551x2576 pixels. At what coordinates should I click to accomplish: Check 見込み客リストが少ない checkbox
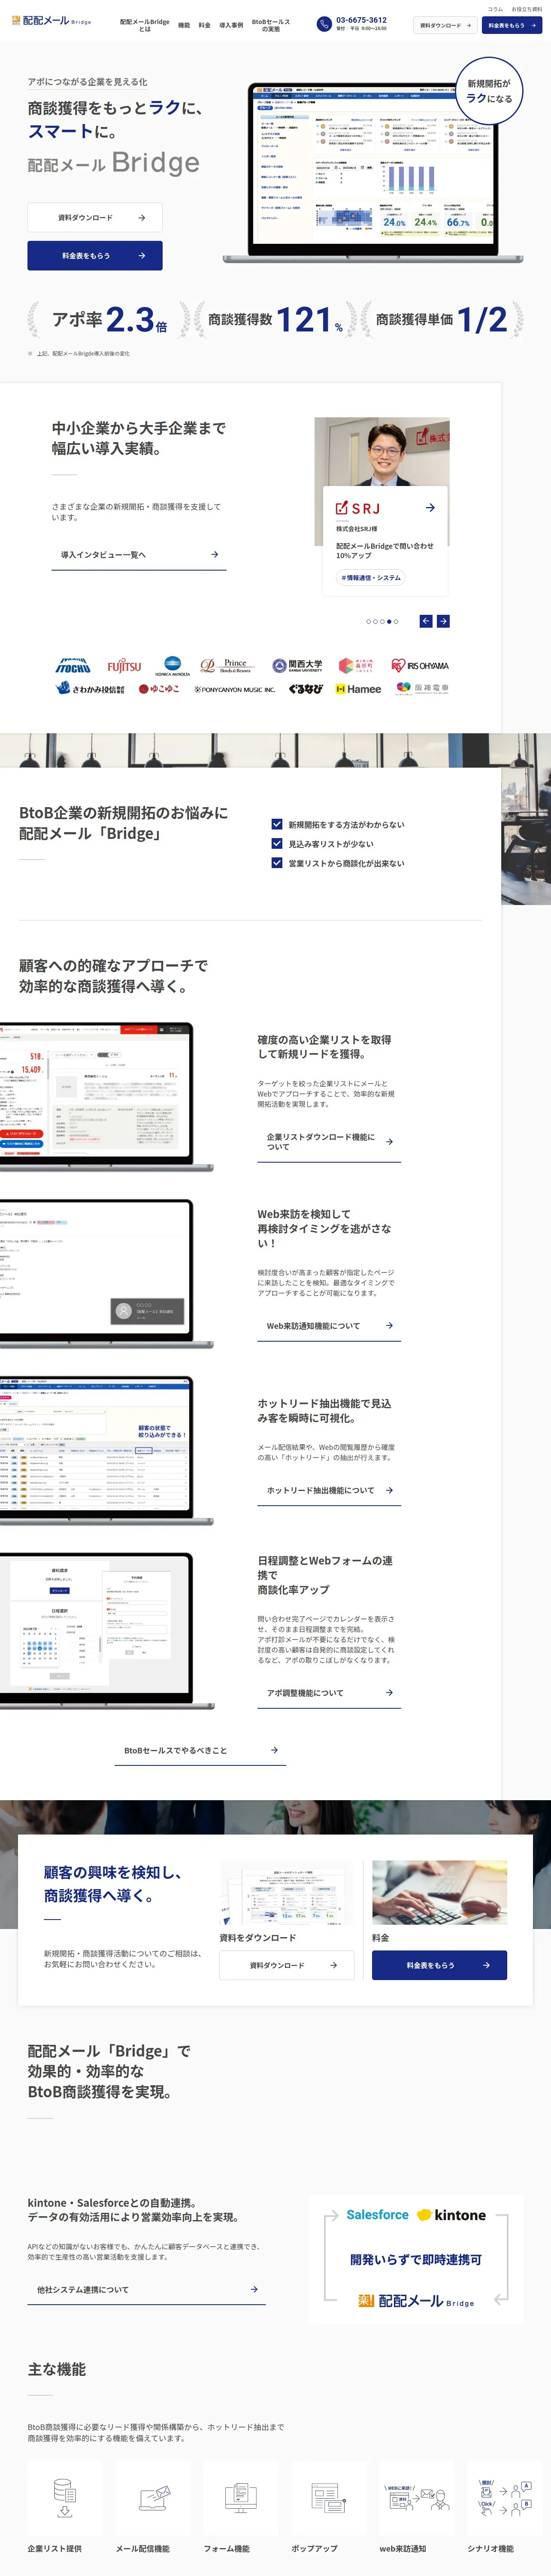click(277, 843)
